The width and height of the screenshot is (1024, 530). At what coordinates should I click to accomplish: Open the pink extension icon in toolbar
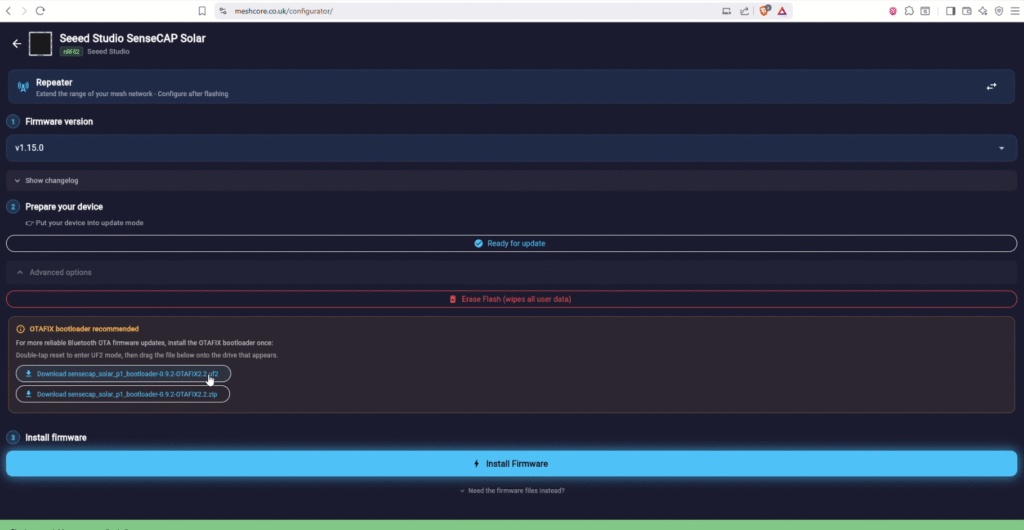[x=893, y=11]
